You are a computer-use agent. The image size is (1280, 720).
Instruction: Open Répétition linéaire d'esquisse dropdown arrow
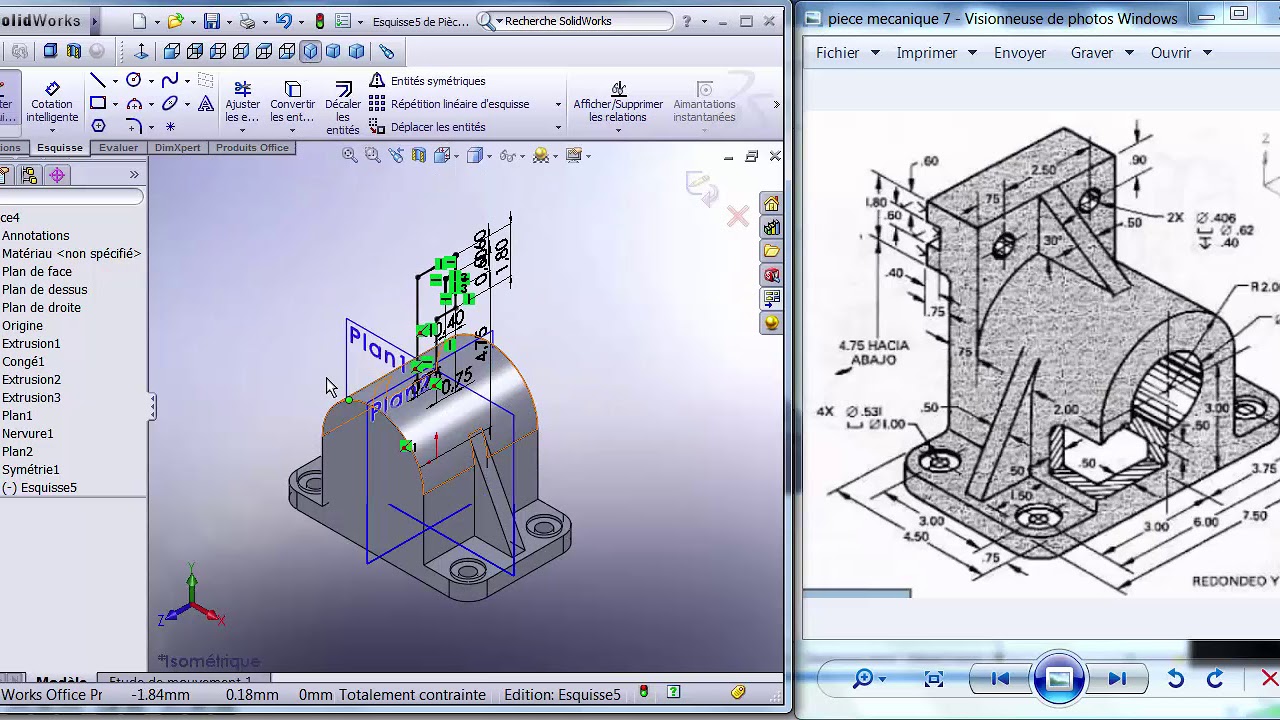pyautogui.click(x=558, y=104)
